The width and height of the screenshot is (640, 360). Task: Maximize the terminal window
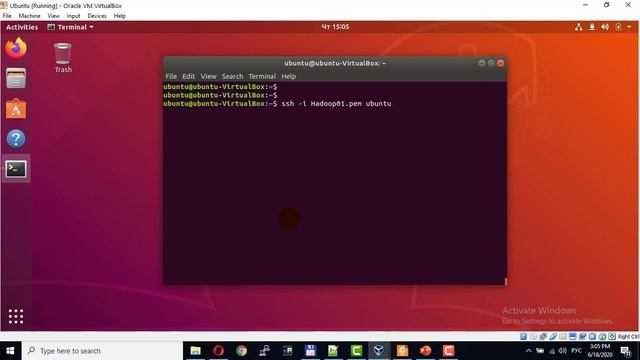[491, 63]
